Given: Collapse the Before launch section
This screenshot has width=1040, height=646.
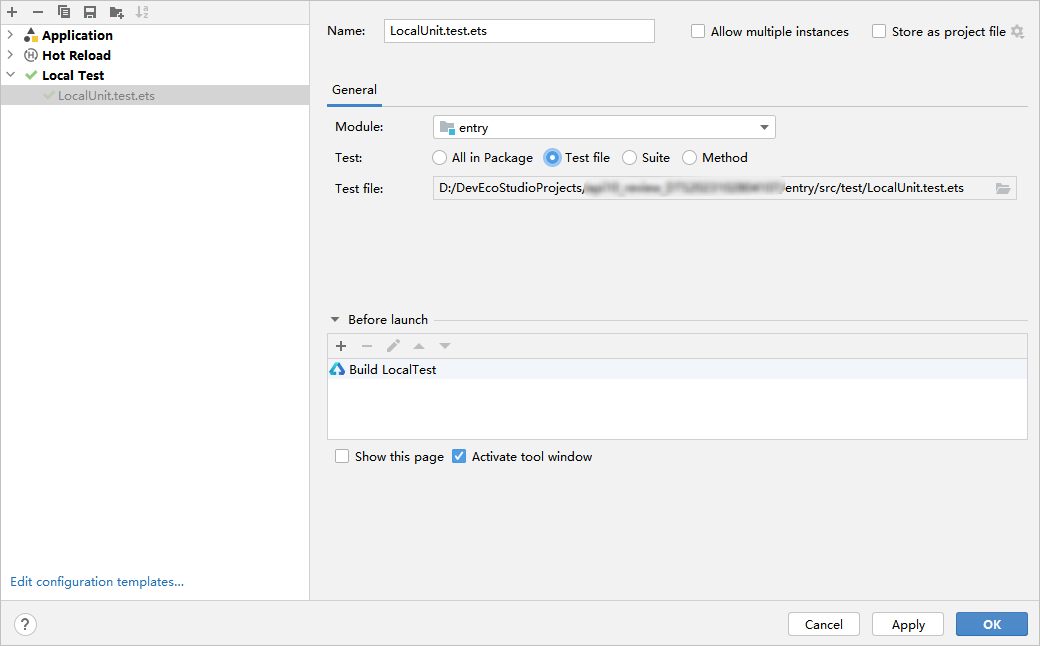Looking at the screenshot, I should coord(336,320).
